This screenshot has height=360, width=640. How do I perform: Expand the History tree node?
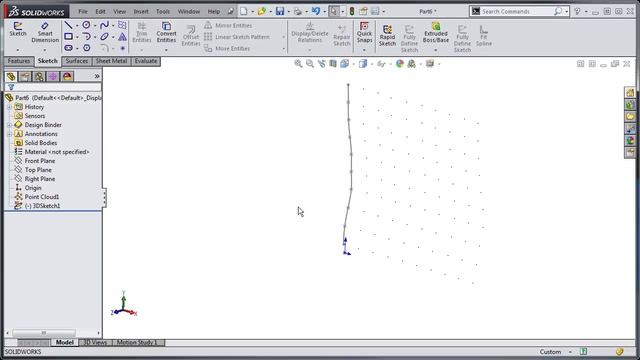(x=9, y=107)
